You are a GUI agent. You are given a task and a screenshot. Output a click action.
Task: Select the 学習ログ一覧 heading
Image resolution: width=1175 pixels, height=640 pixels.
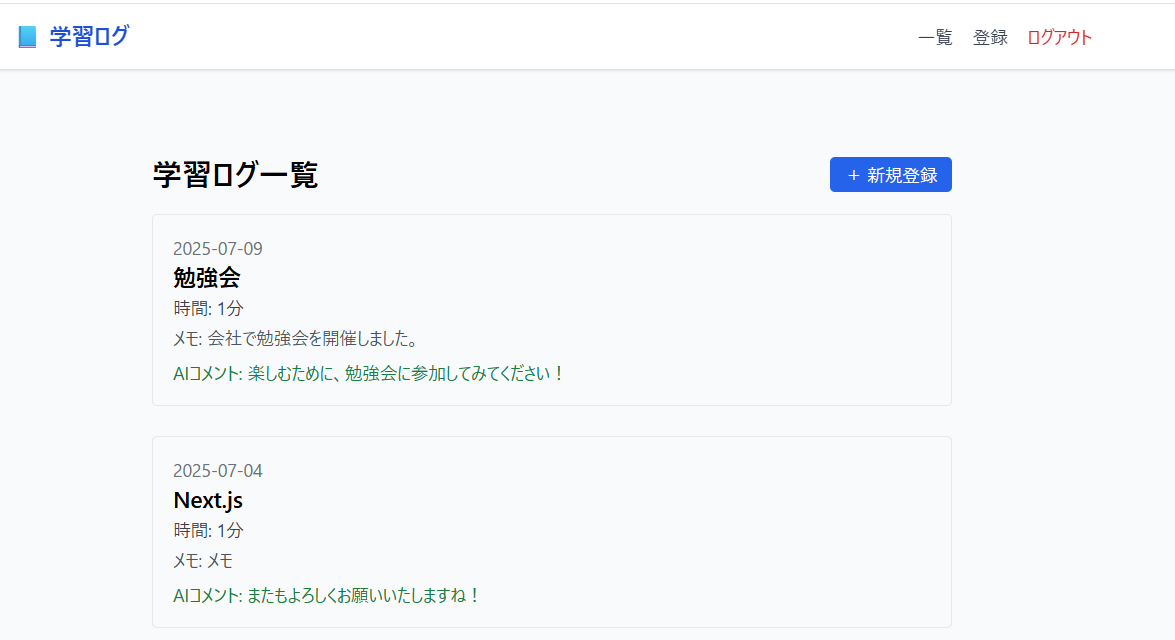point(235,175)
